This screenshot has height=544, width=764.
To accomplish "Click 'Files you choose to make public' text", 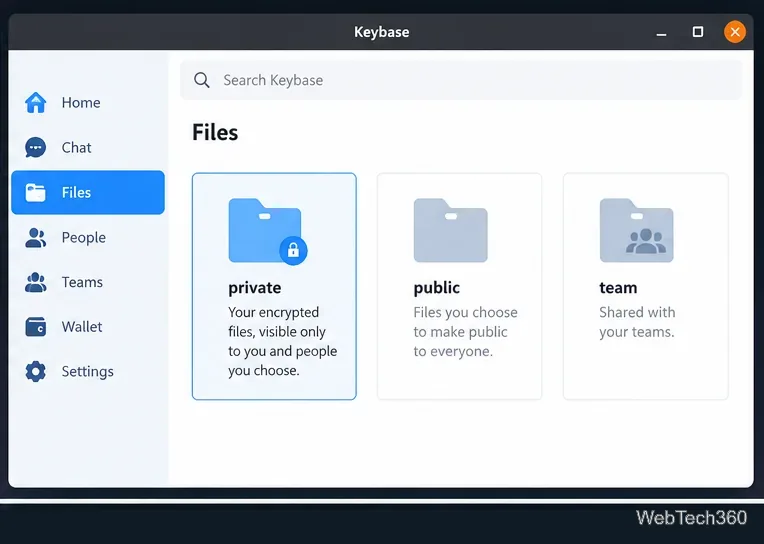I will point(465,331).
